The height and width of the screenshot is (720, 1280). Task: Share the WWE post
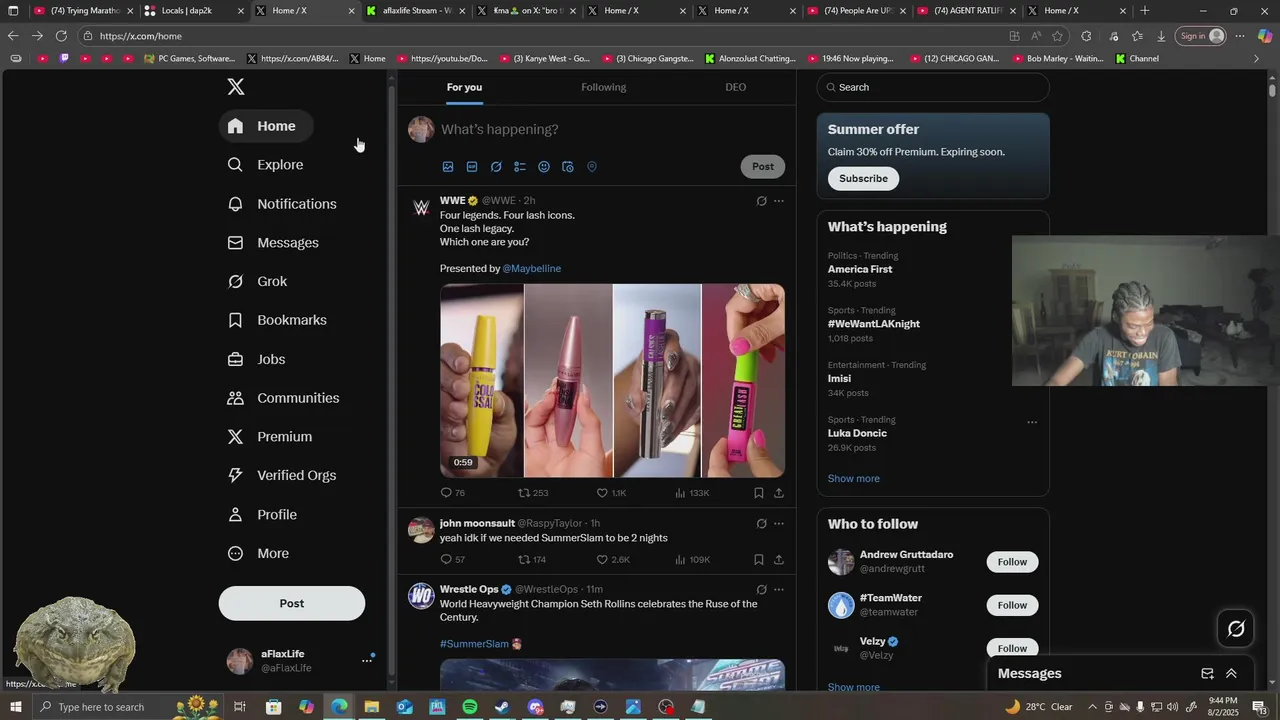click(779, 493)
